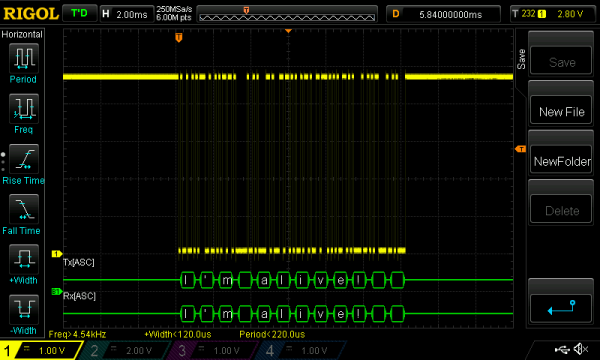Click the back return arrow icon
Viewport: 600px width, 360px height.
click(x=561, y=307)
